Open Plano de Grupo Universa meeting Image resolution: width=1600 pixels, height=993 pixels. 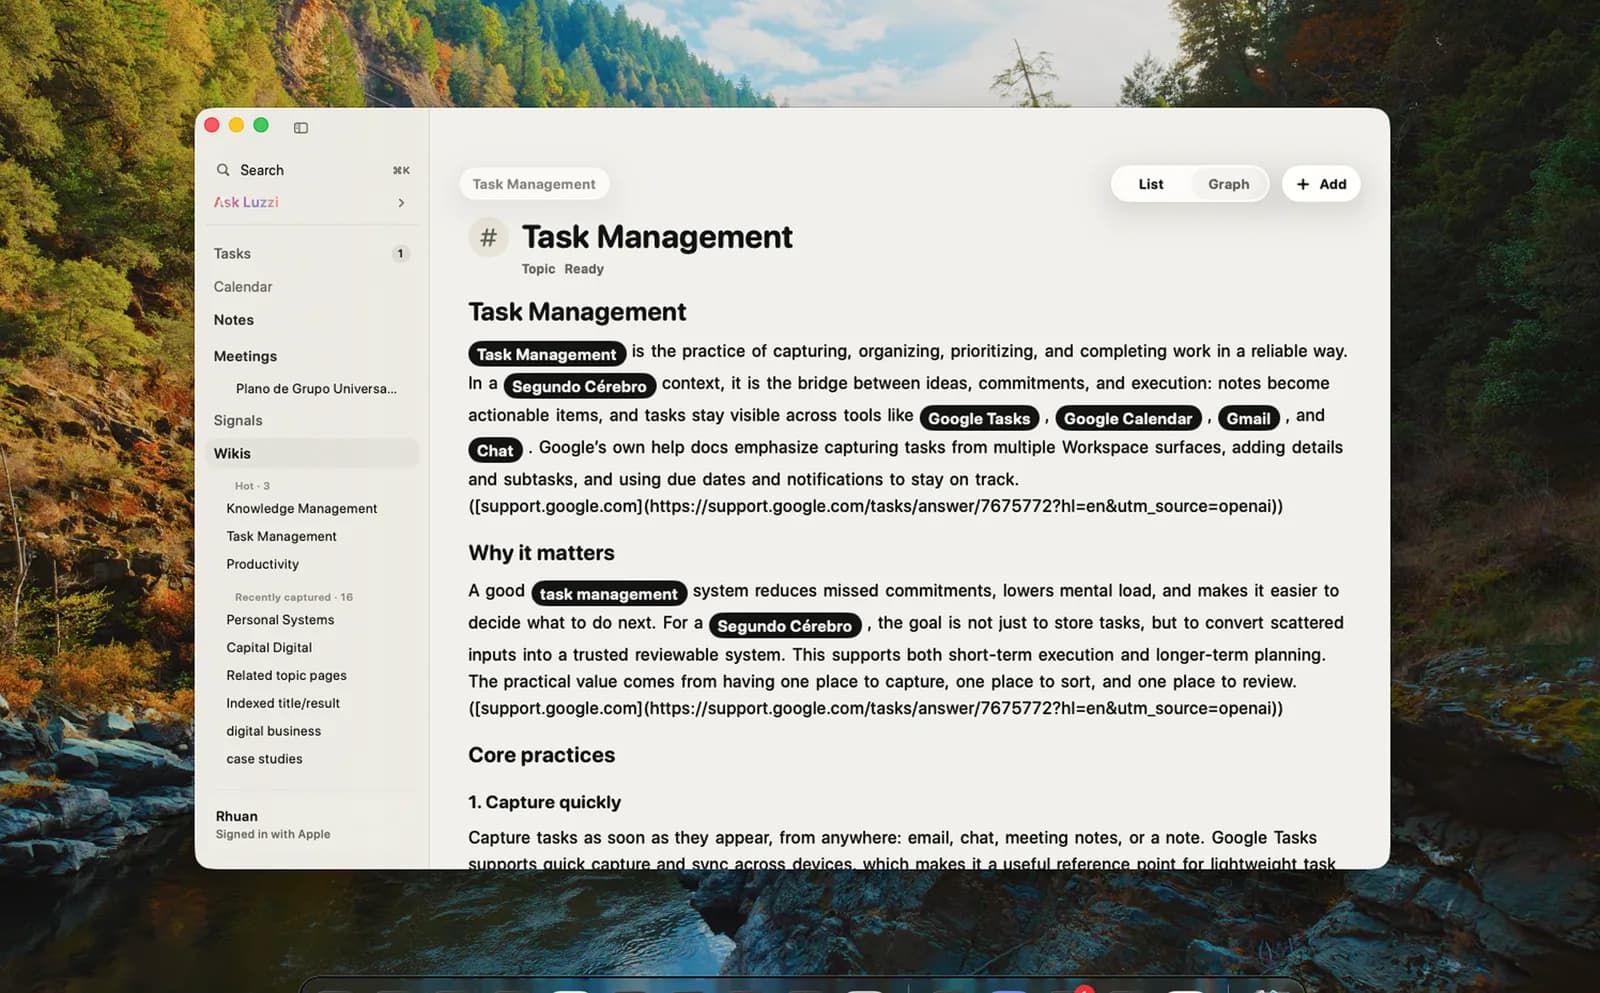[316, 389]
